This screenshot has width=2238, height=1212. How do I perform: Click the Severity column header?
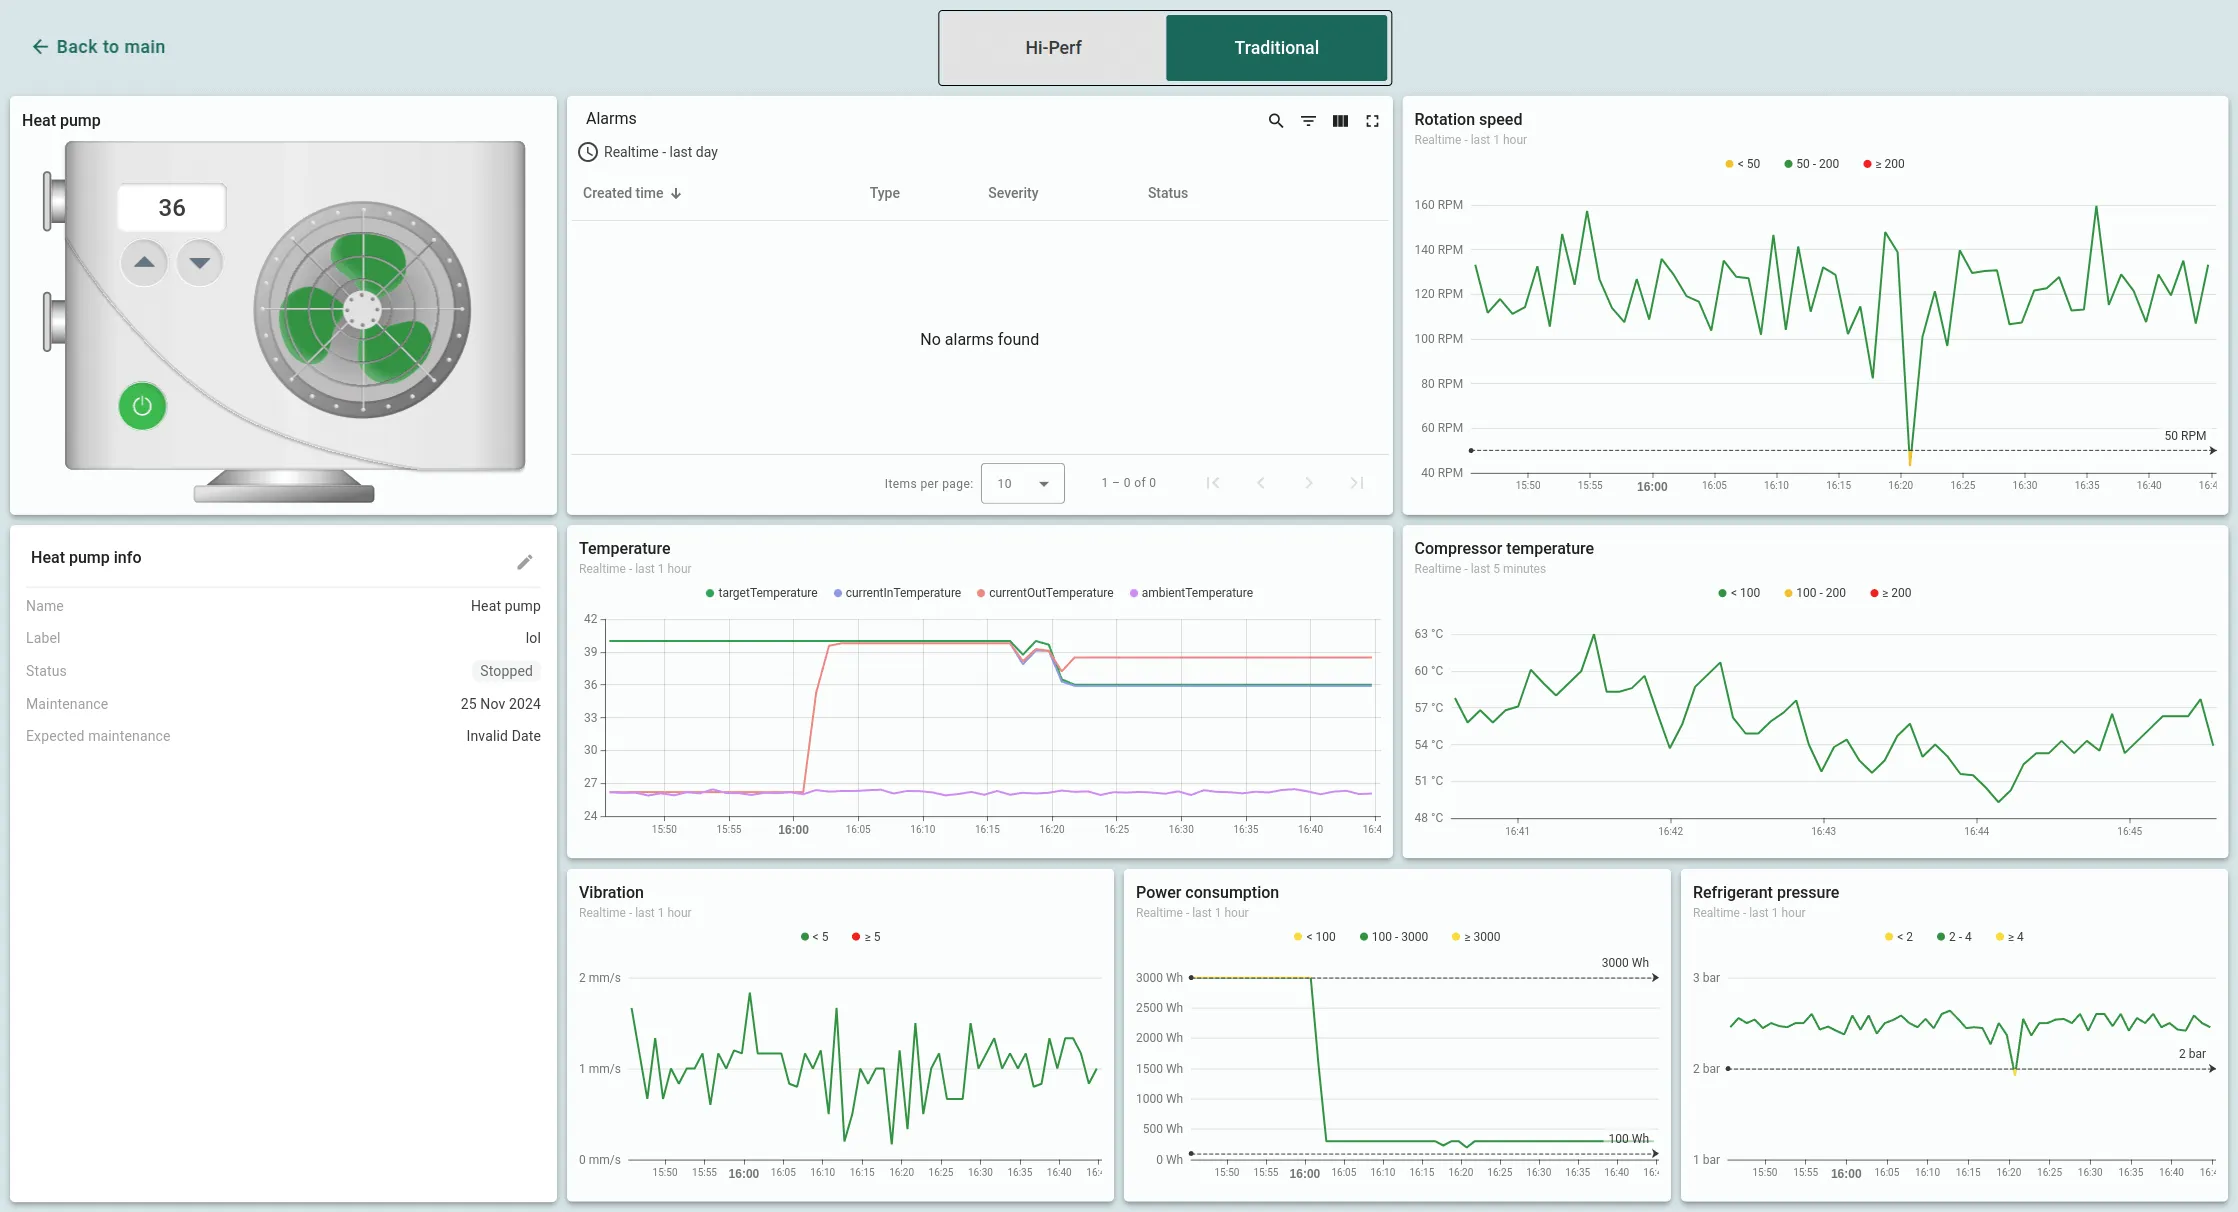coord(1012,193)
